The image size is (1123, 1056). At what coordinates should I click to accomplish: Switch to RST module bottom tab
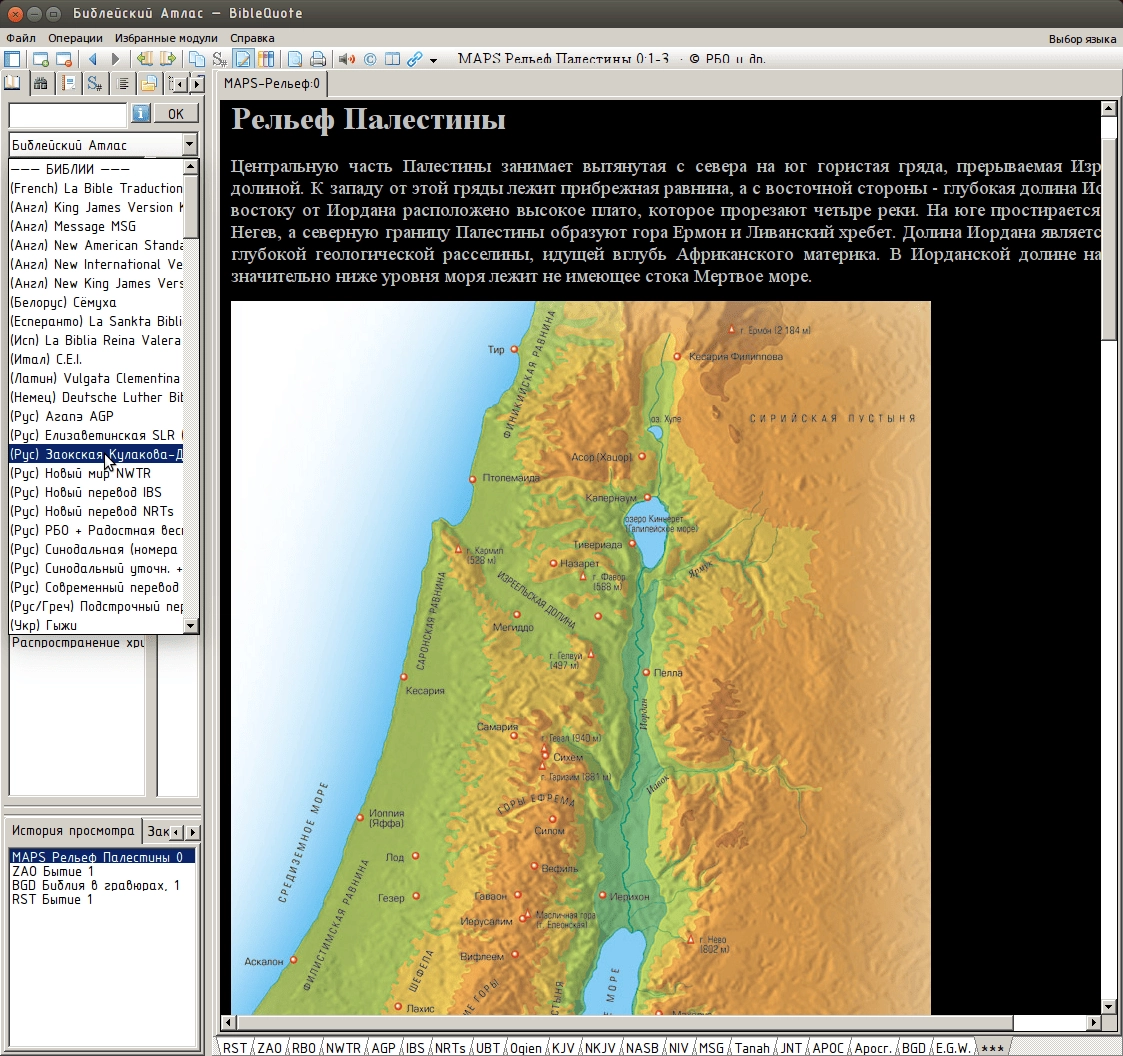tap(234, 1047)
